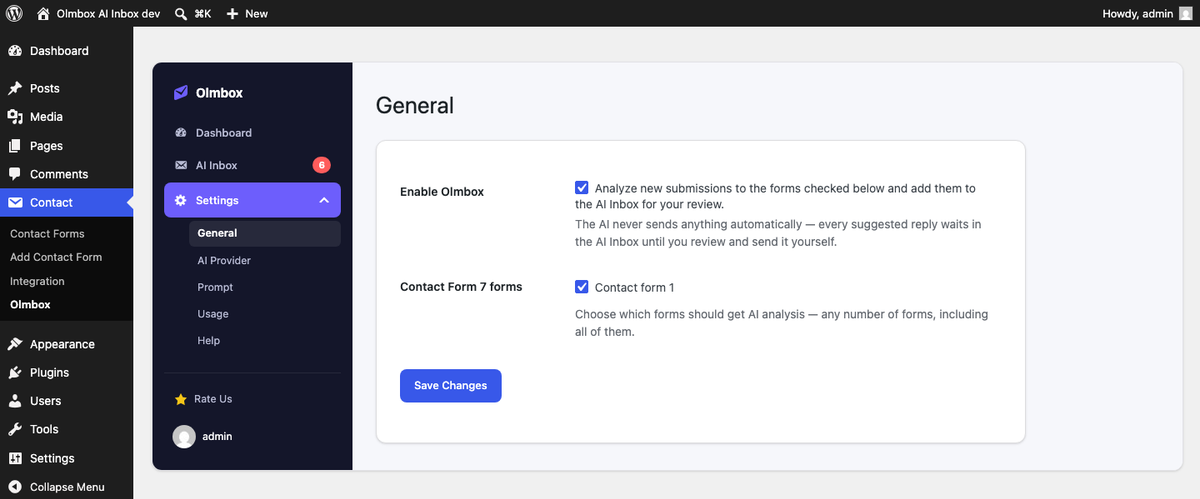
Task: Click Howdy, admin account link
Action: coord(1138,14)
